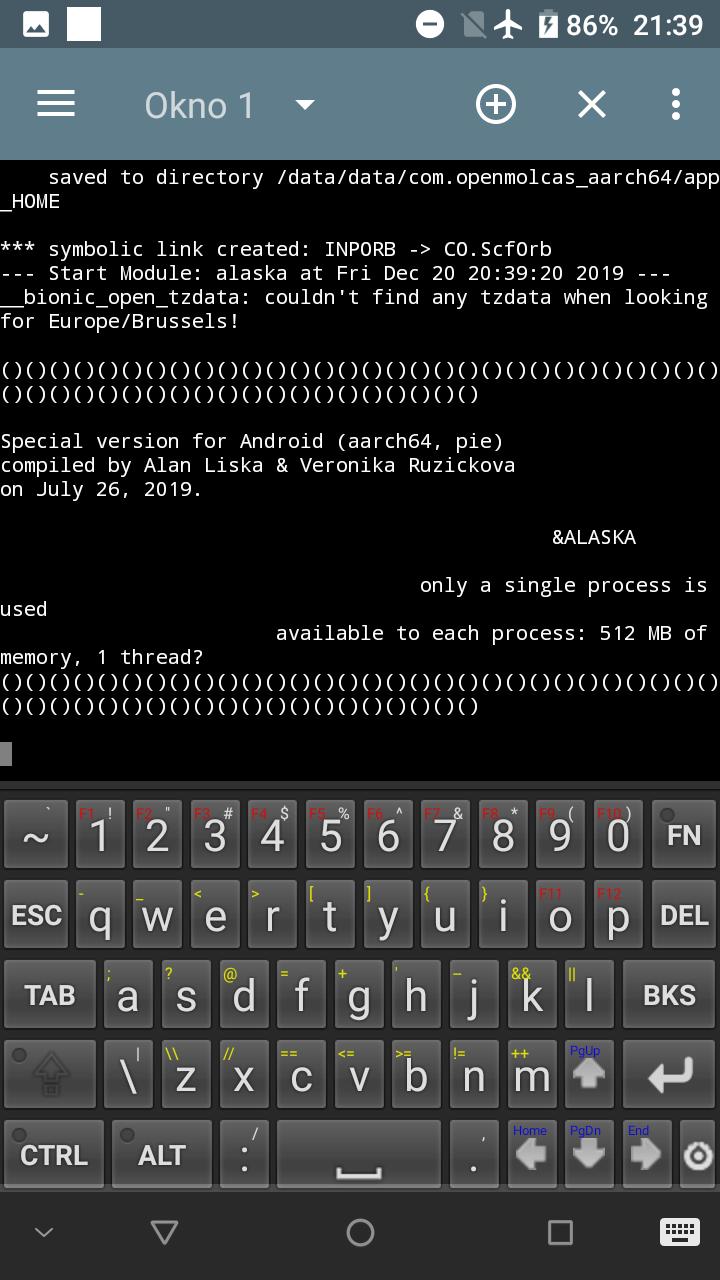Open Android keyboard switcher icon
Viewport: 720px width, 1280px height.
tap(679, 1232)
